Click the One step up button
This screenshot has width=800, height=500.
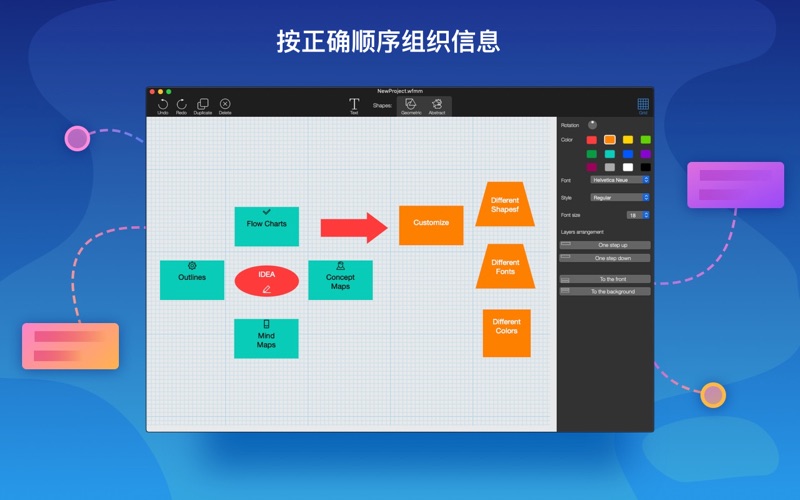pos(605,245)
